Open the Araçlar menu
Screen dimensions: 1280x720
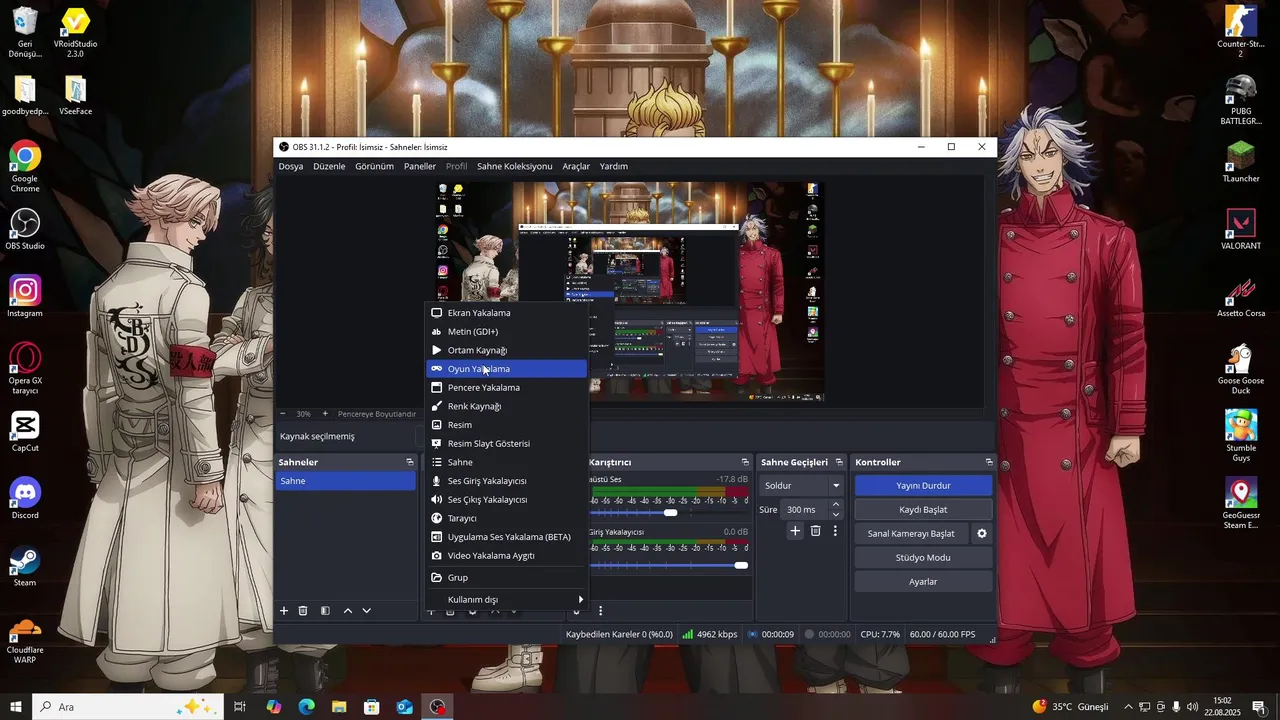coord(576,166)
